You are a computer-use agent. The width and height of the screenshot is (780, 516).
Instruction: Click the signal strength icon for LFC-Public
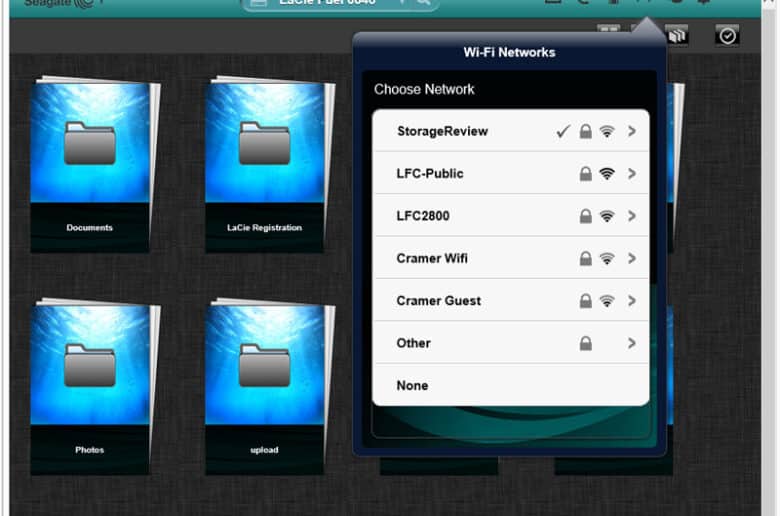607,174
